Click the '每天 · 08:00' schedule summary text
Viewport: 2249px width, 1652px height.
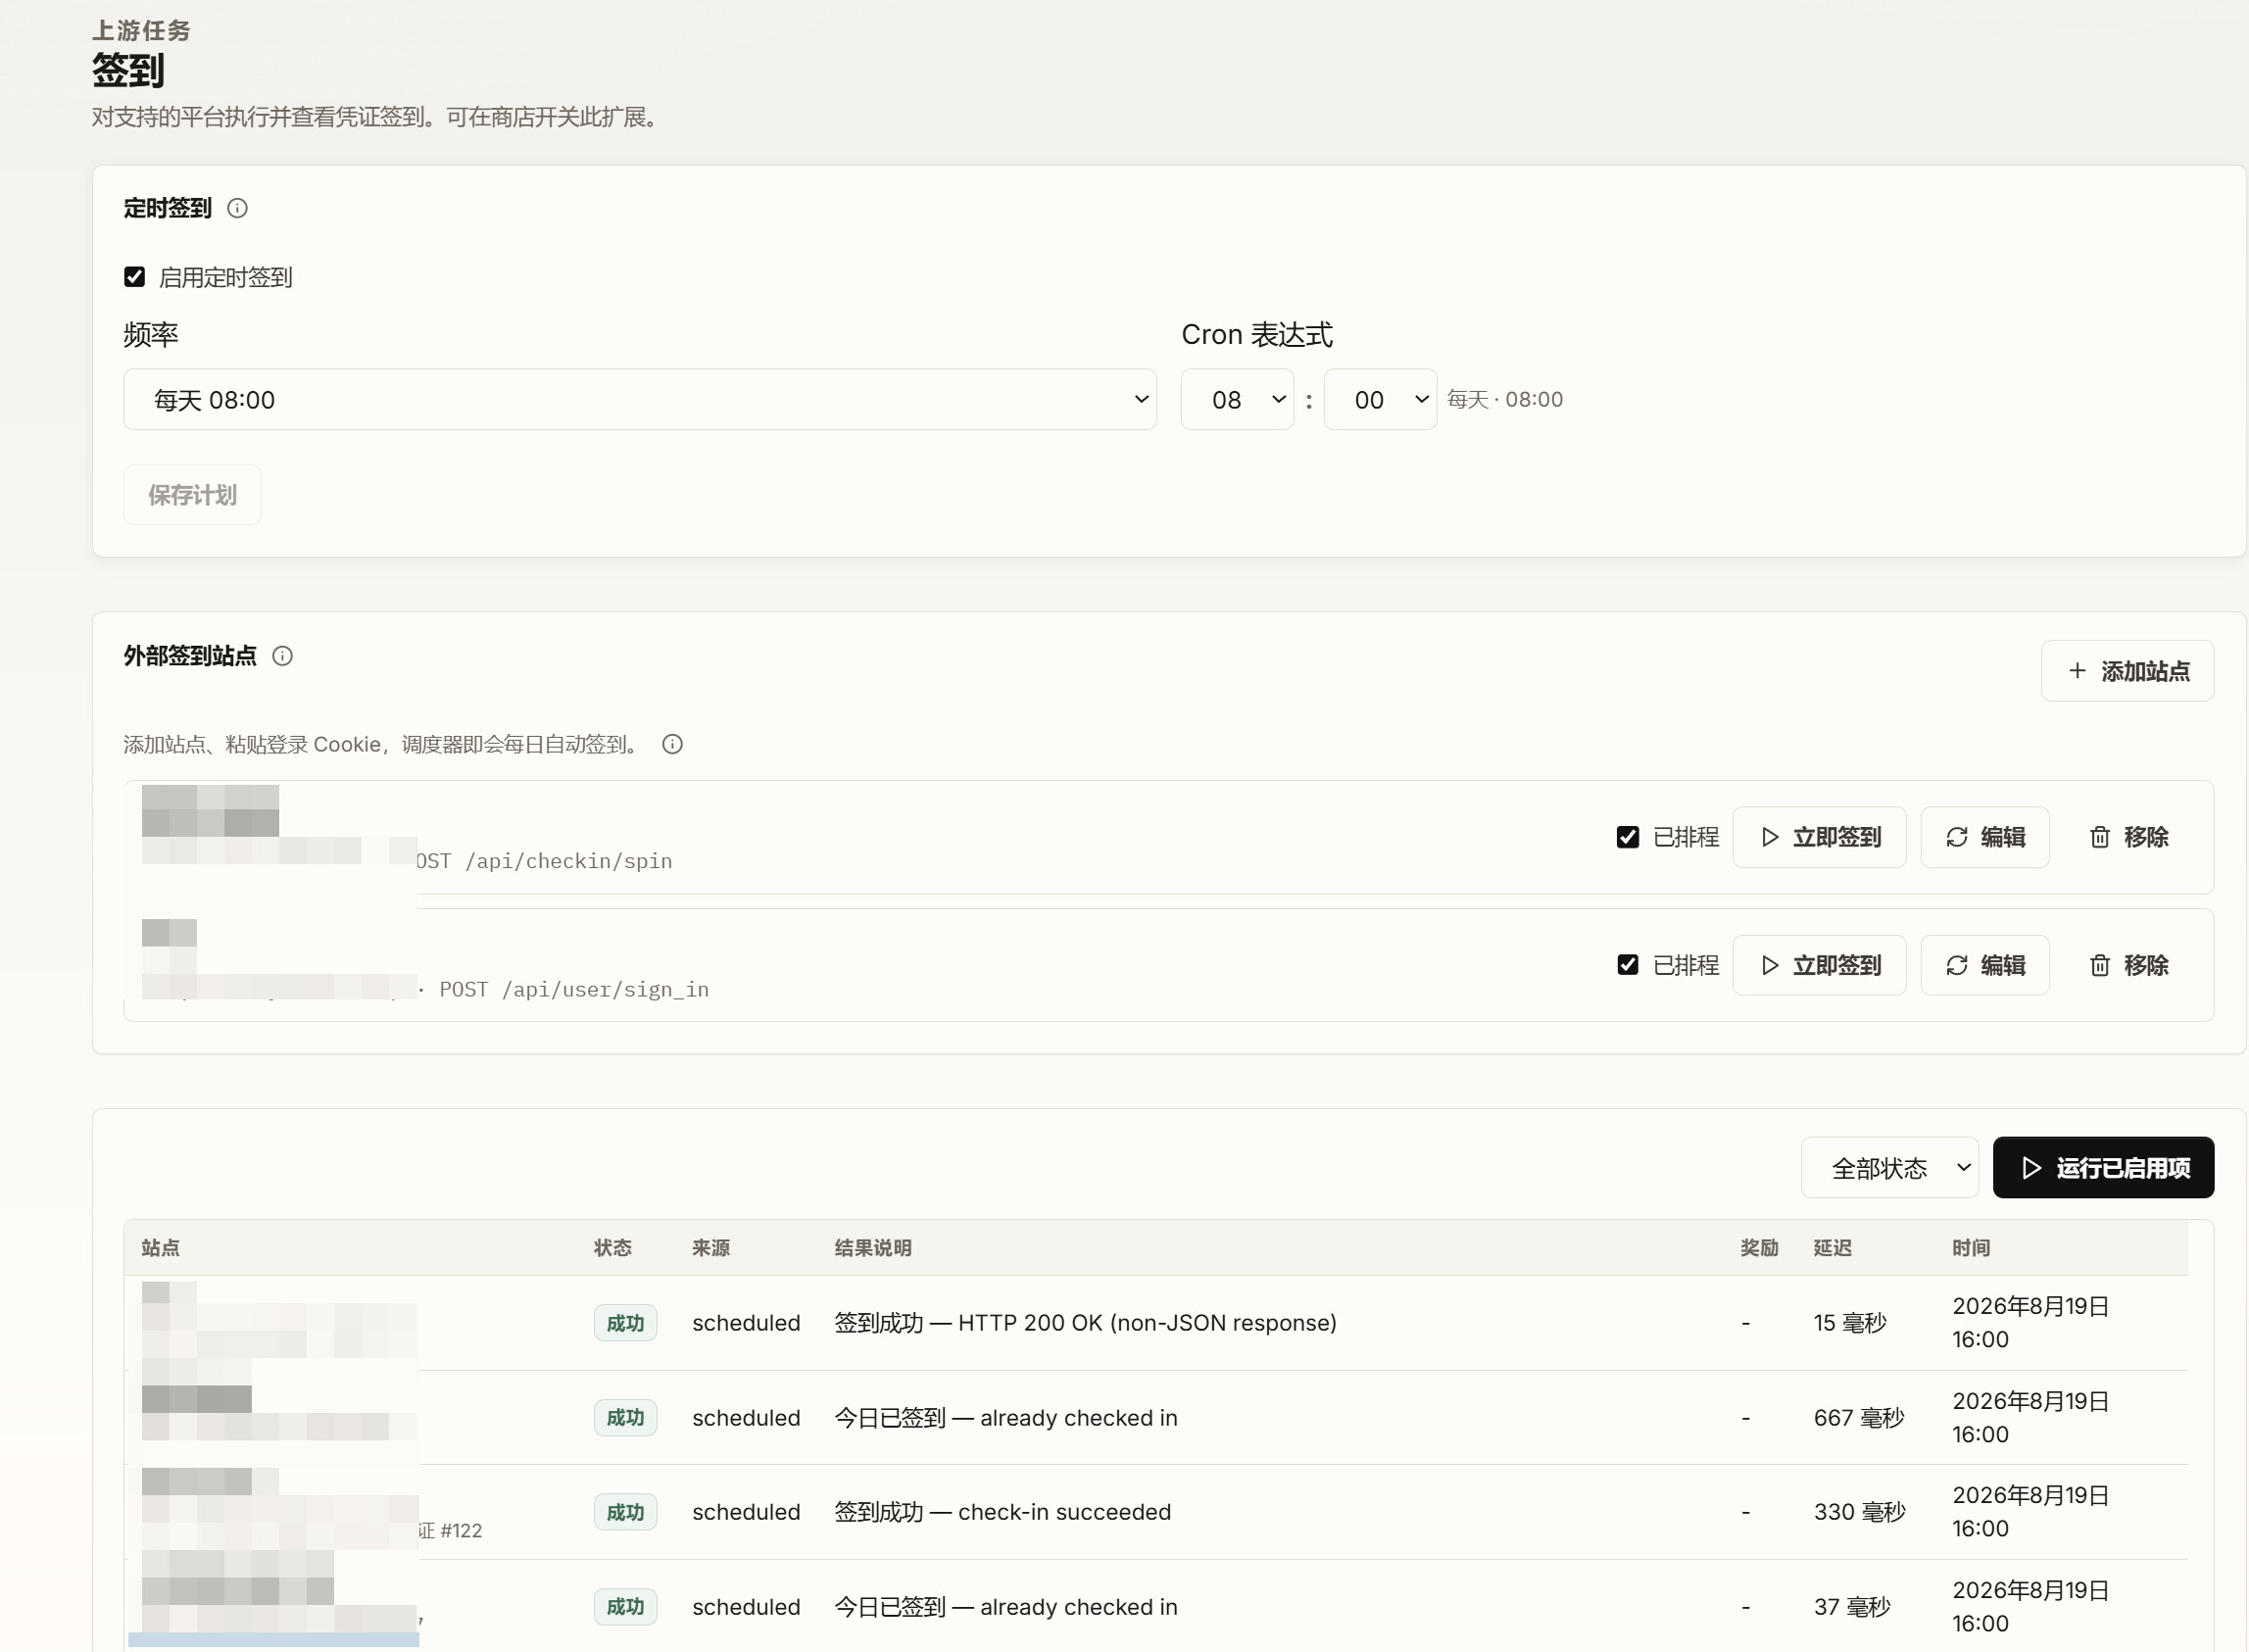1505,400
